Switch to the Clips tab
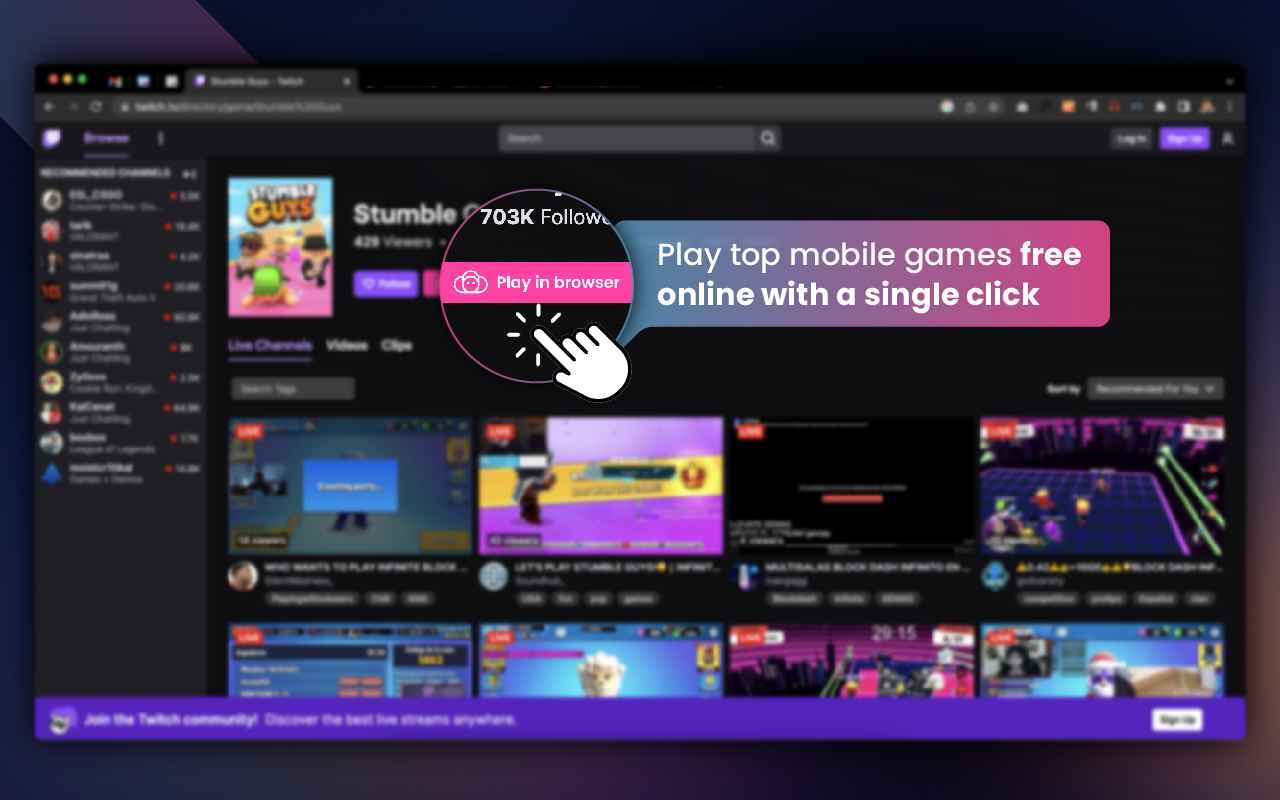Viewport: 1280px width, 800px height. click(x=397, y=345)
